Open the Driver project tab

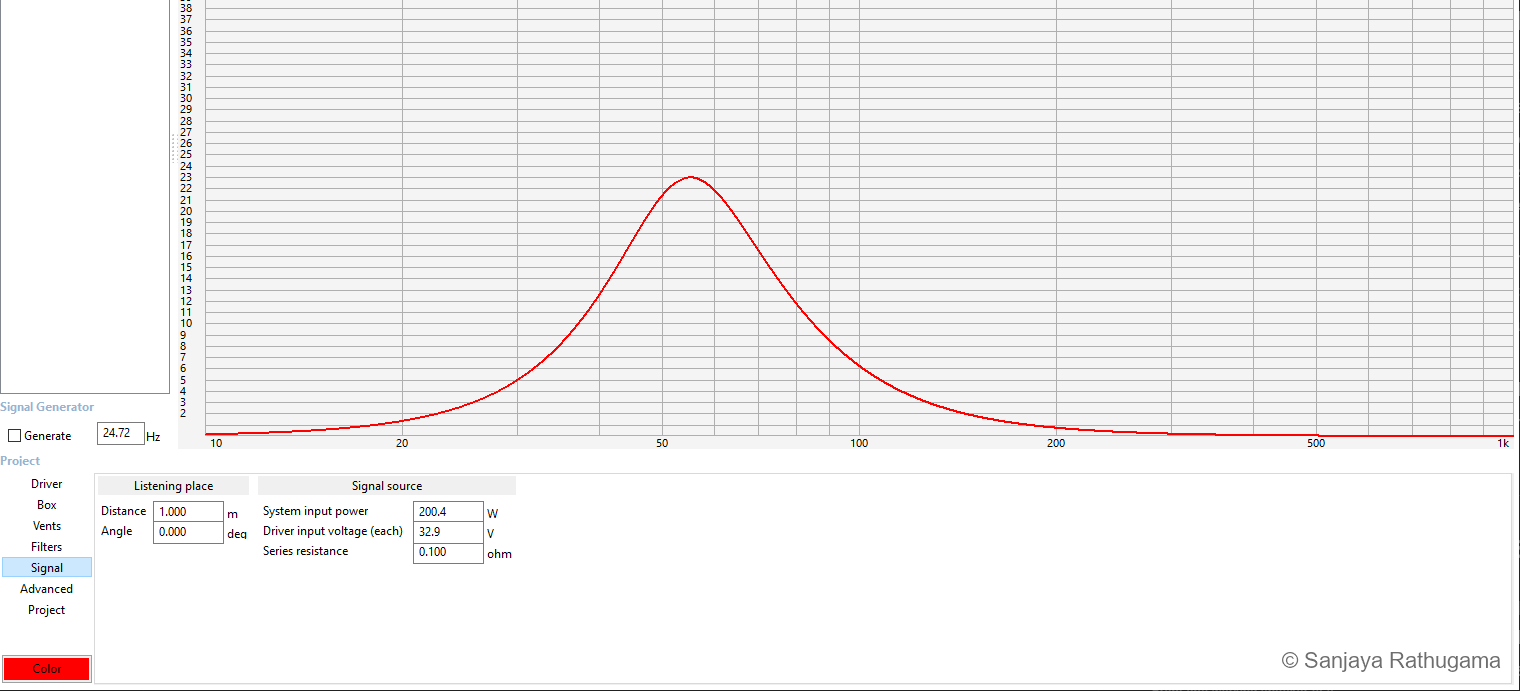[x=47, y=484]
